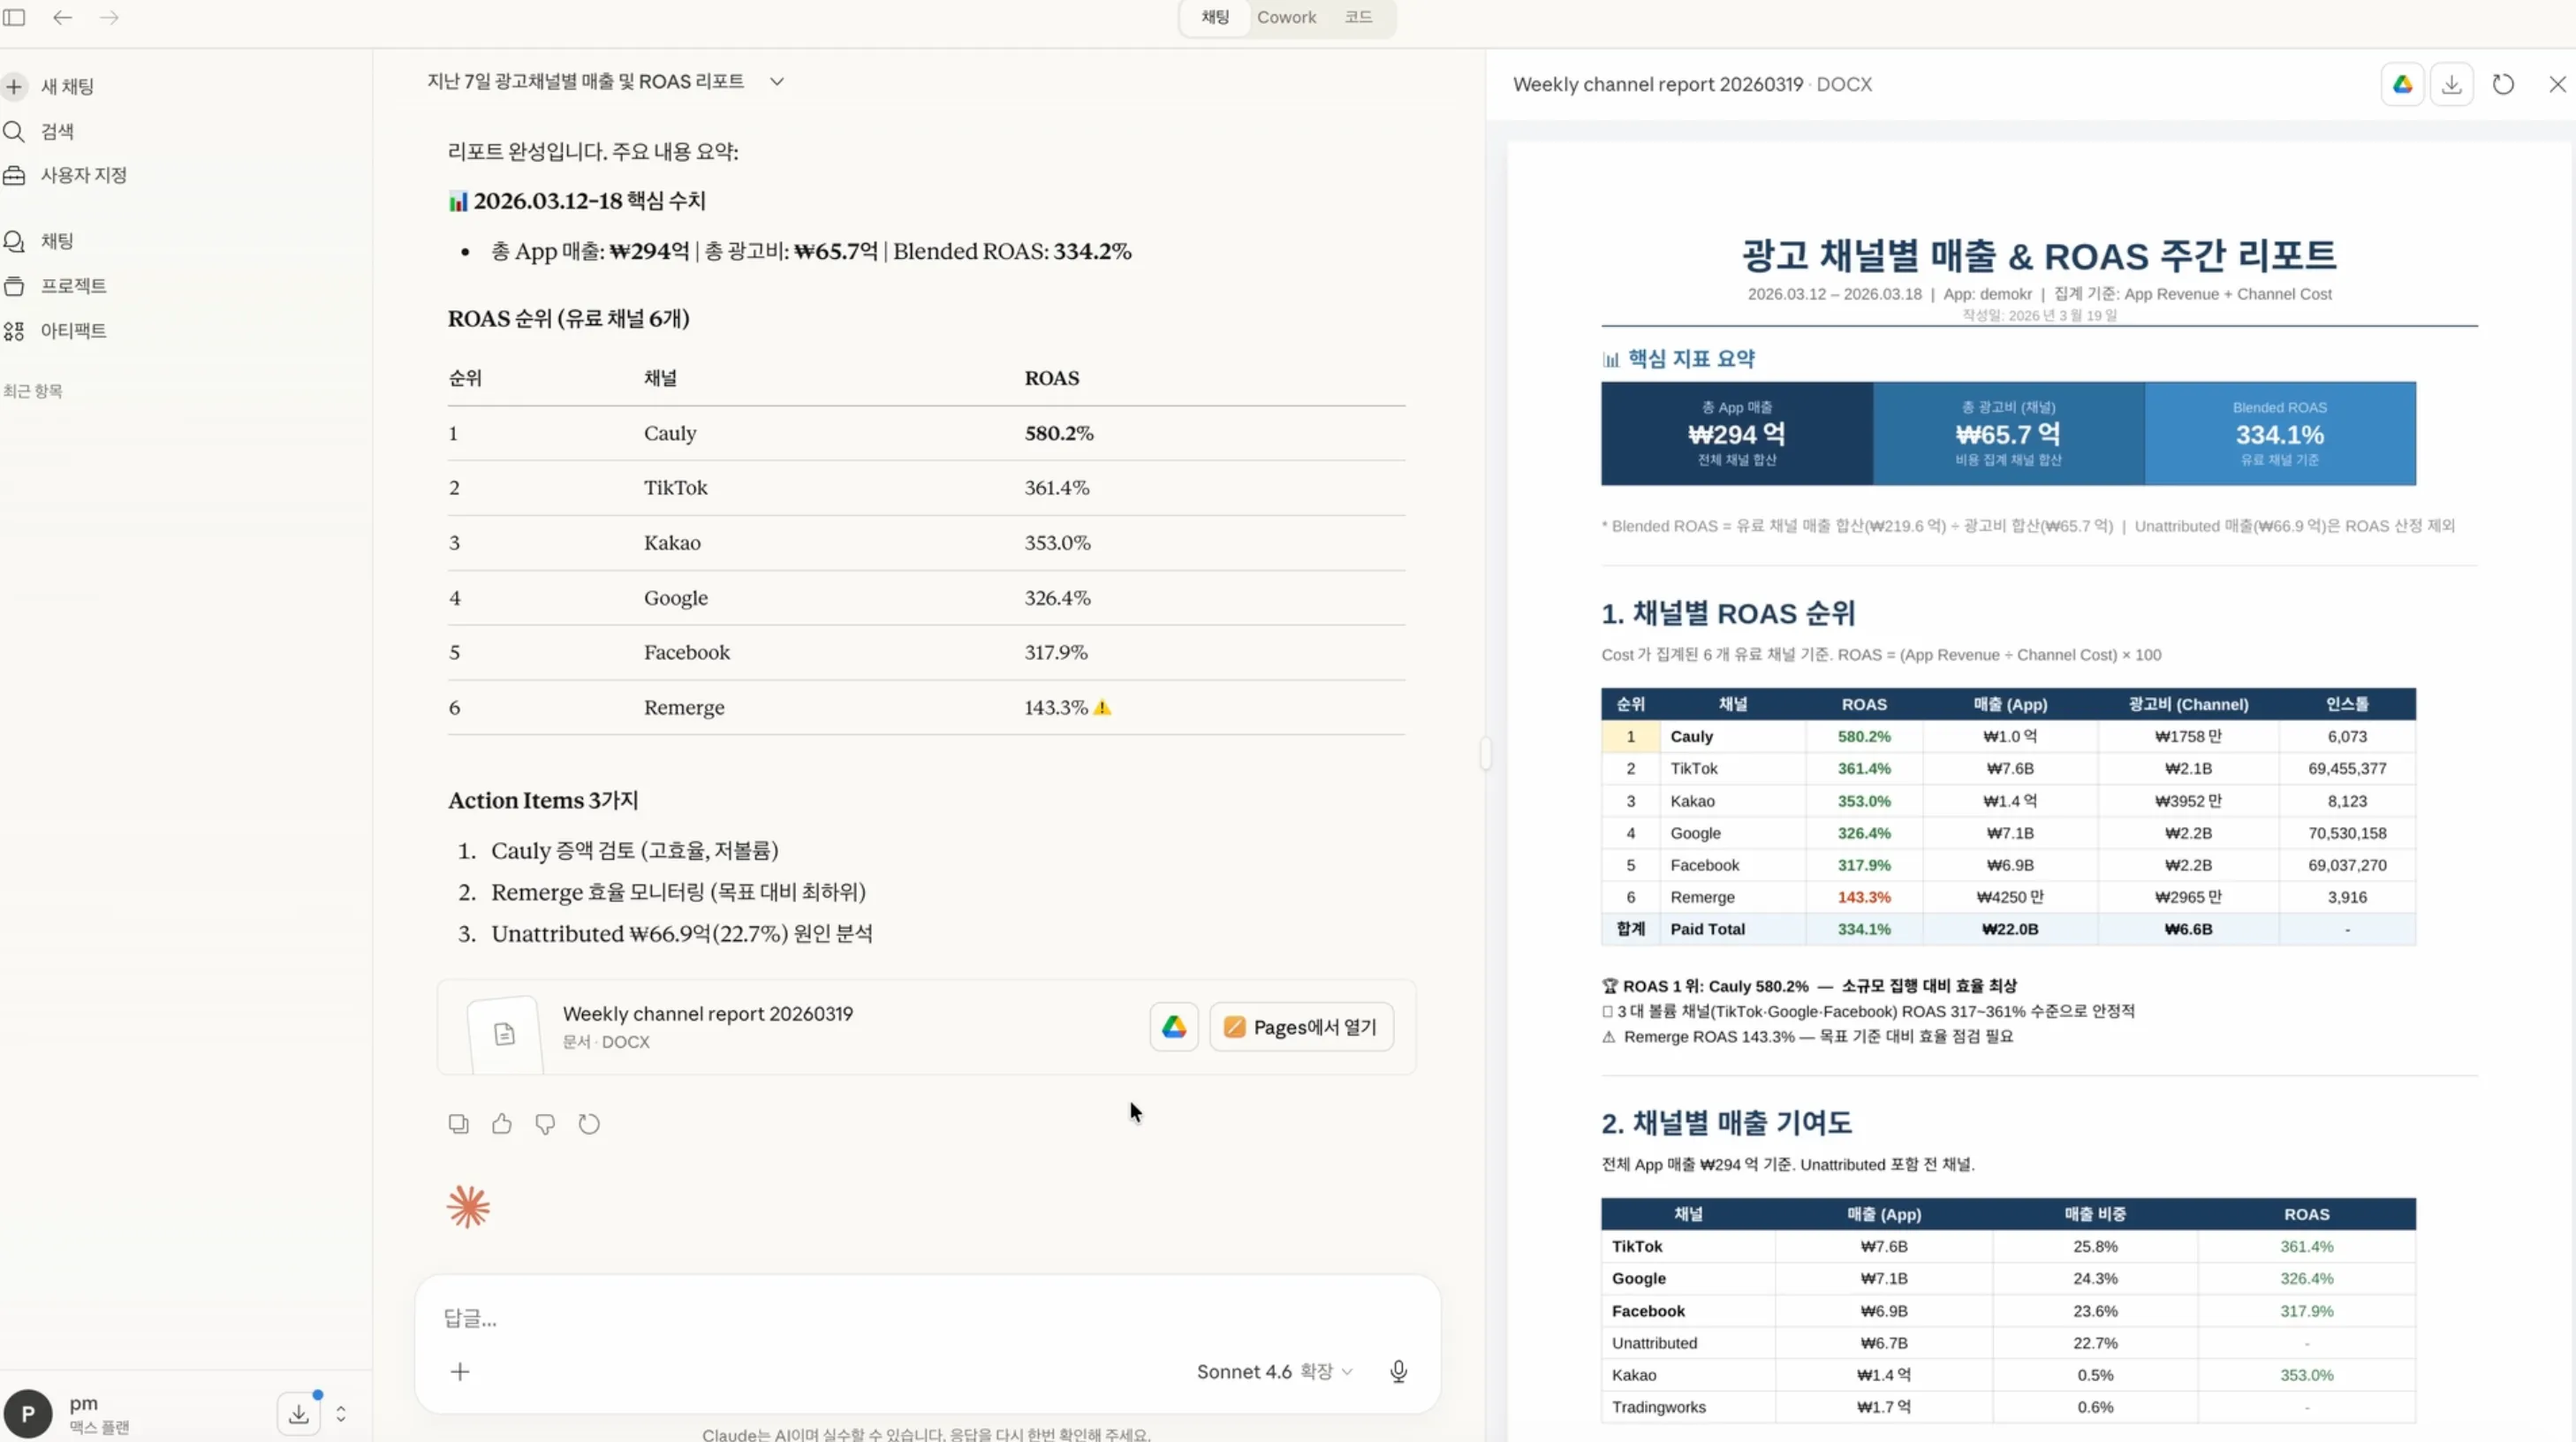Image resolution: width=2576 pixels, height=1442 pixels.
Task: Give thumbs down to the response
Action: [545, 1124]
